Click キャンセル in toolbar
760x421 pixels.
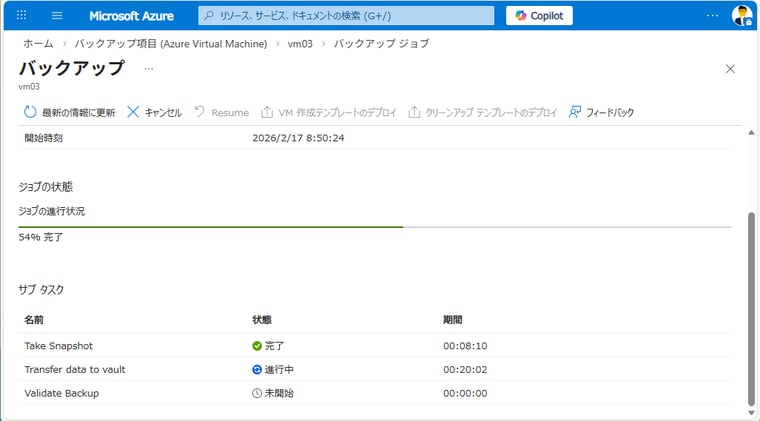point(163,112)
